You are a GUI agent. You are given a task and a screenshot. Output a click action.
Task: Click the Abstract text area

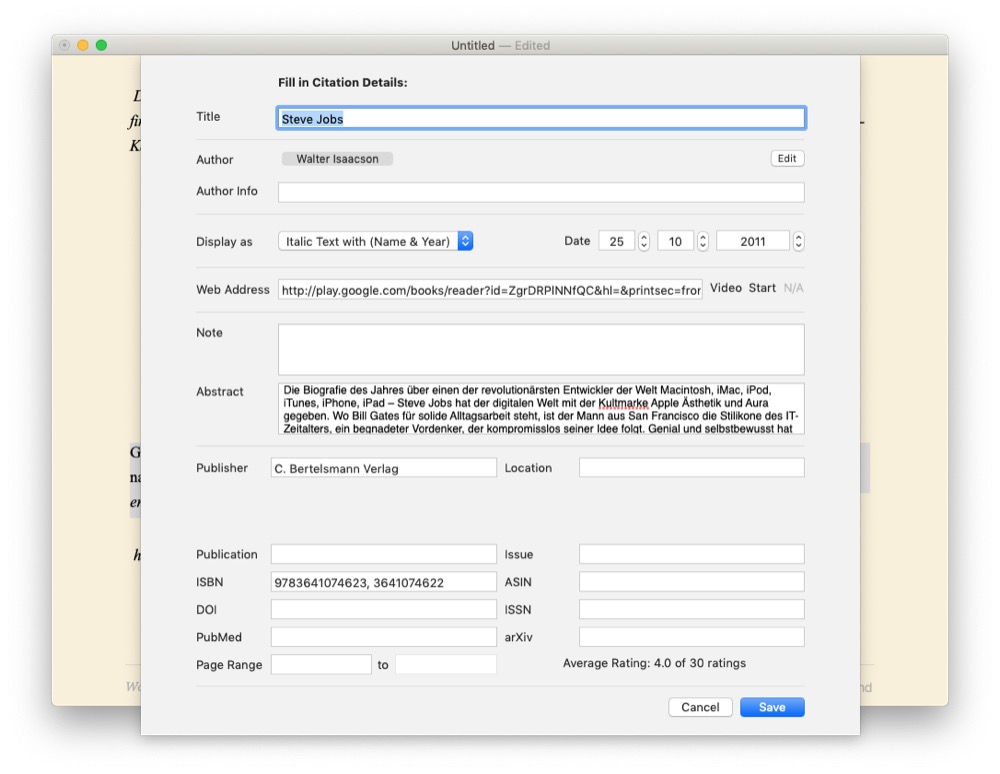click(540, 408)
